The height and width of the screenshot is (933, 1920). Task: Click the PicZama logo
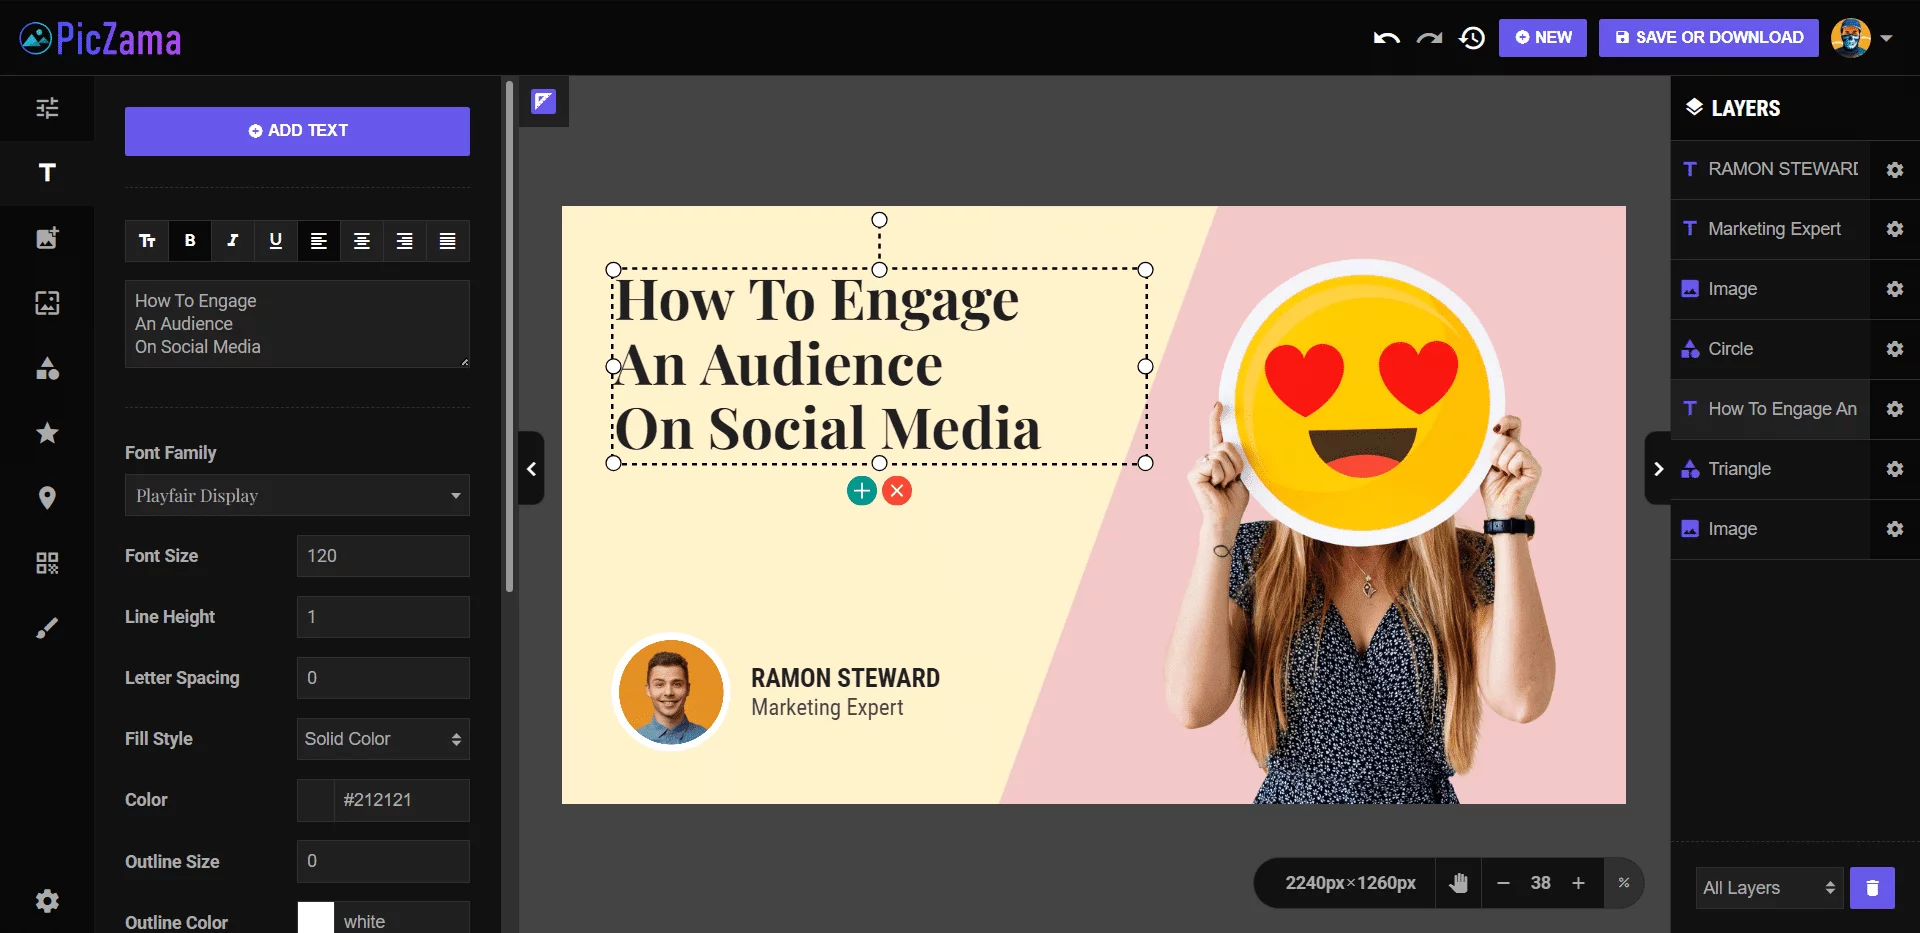(x=100, y=39)
